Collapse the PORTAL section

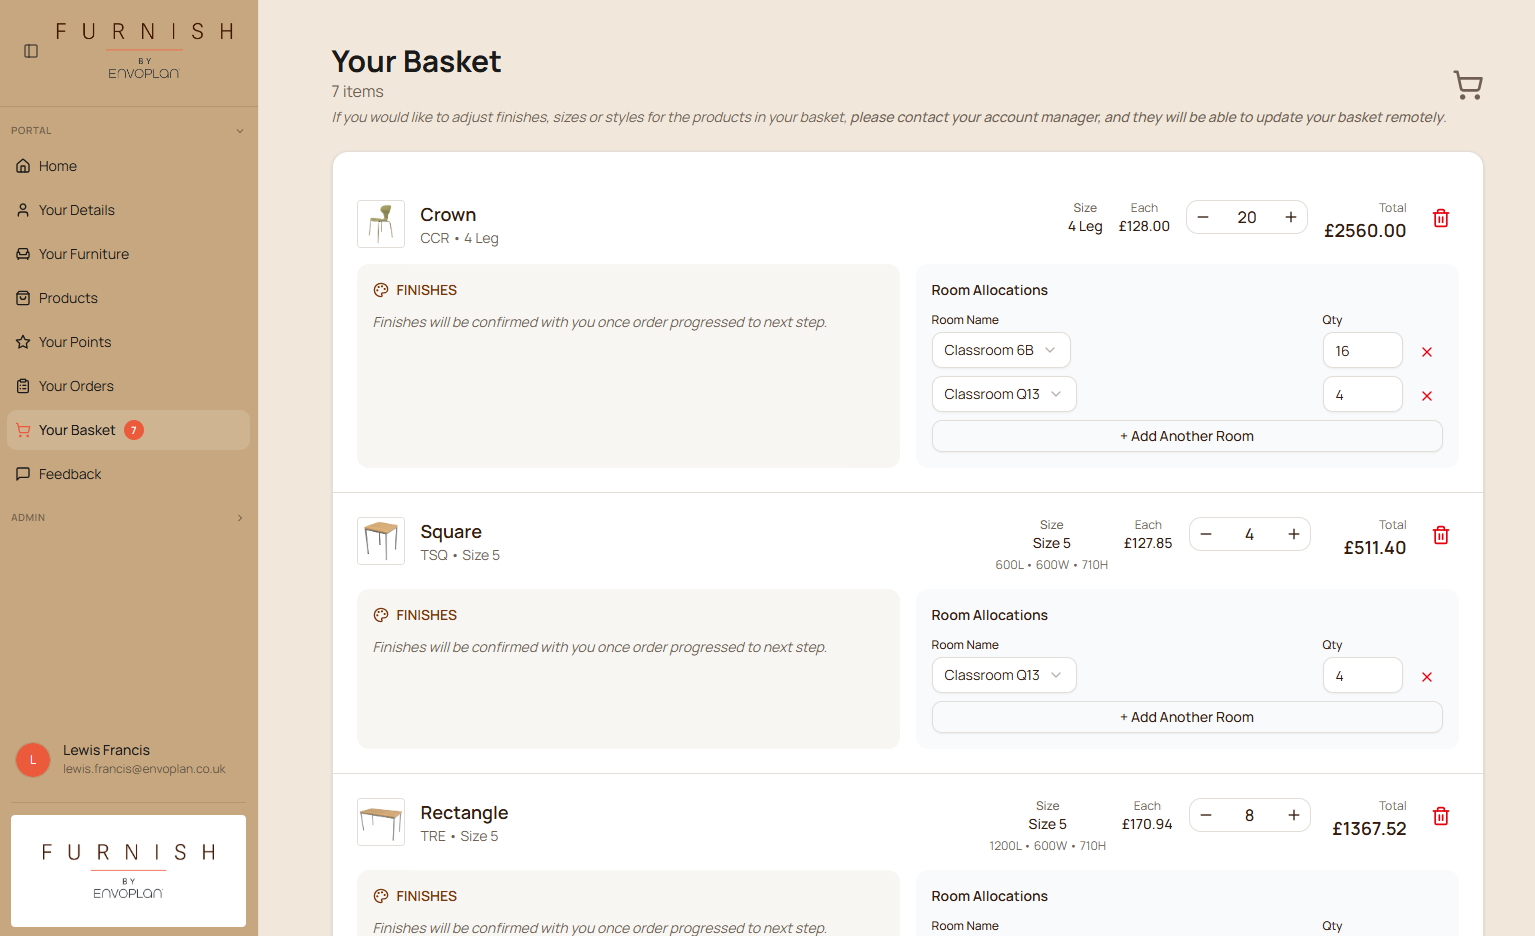coord(128,131)
